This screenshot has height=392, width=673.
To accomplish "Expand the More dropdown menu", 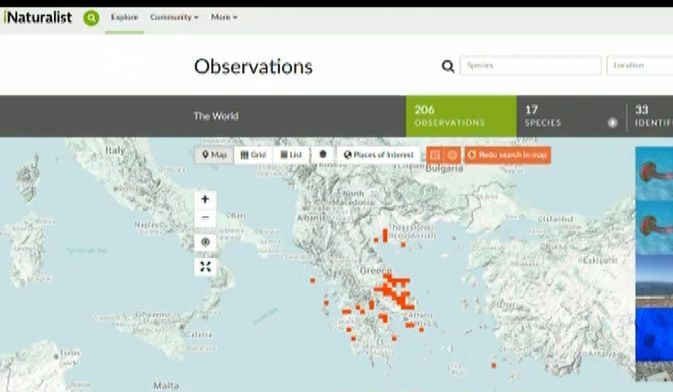I will coord(224,17).
